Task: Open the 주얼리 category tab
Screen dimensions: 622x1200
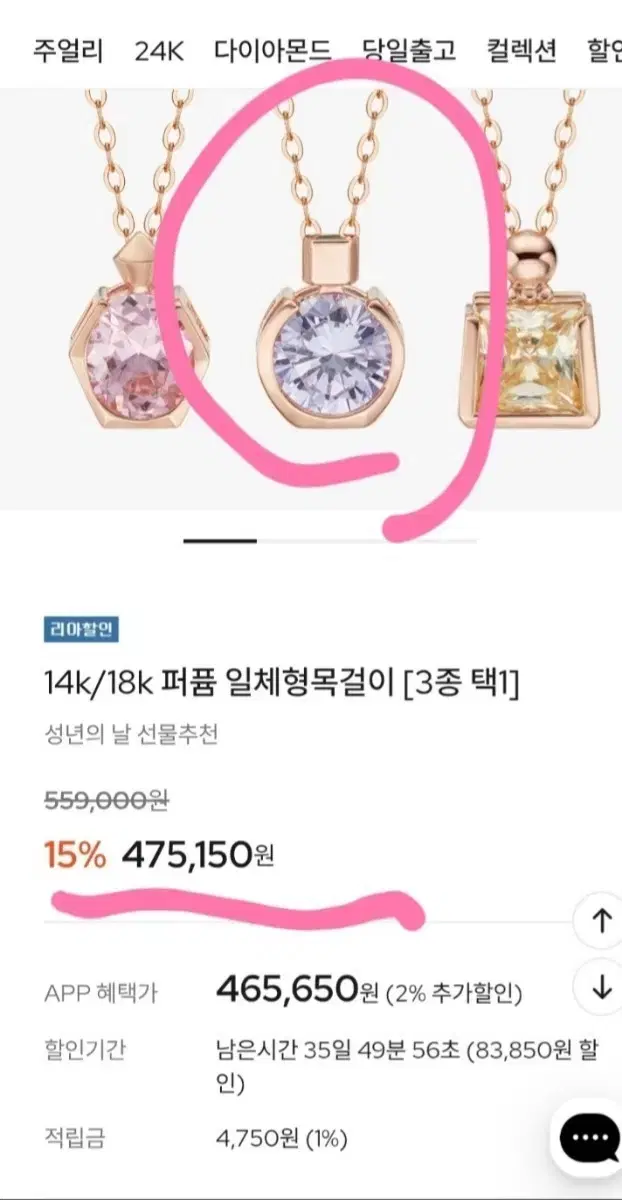Action: pos(68,50)
